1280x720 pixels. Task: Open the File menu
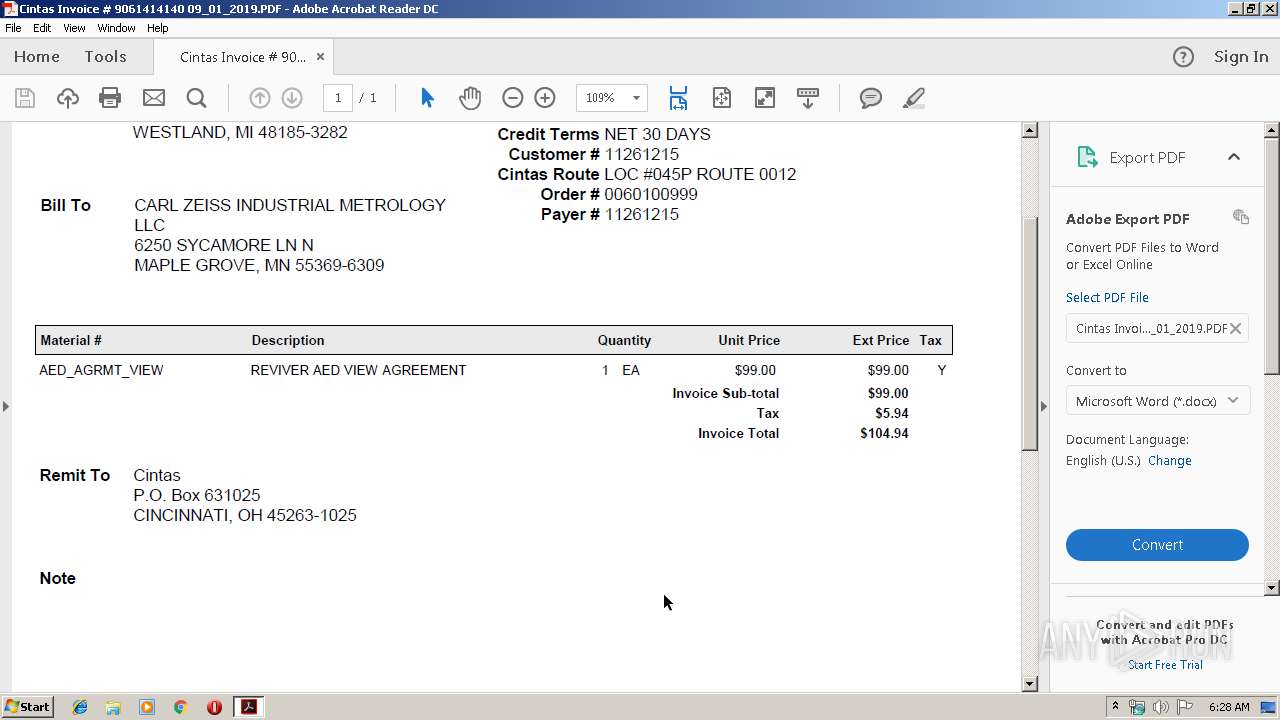13,28
